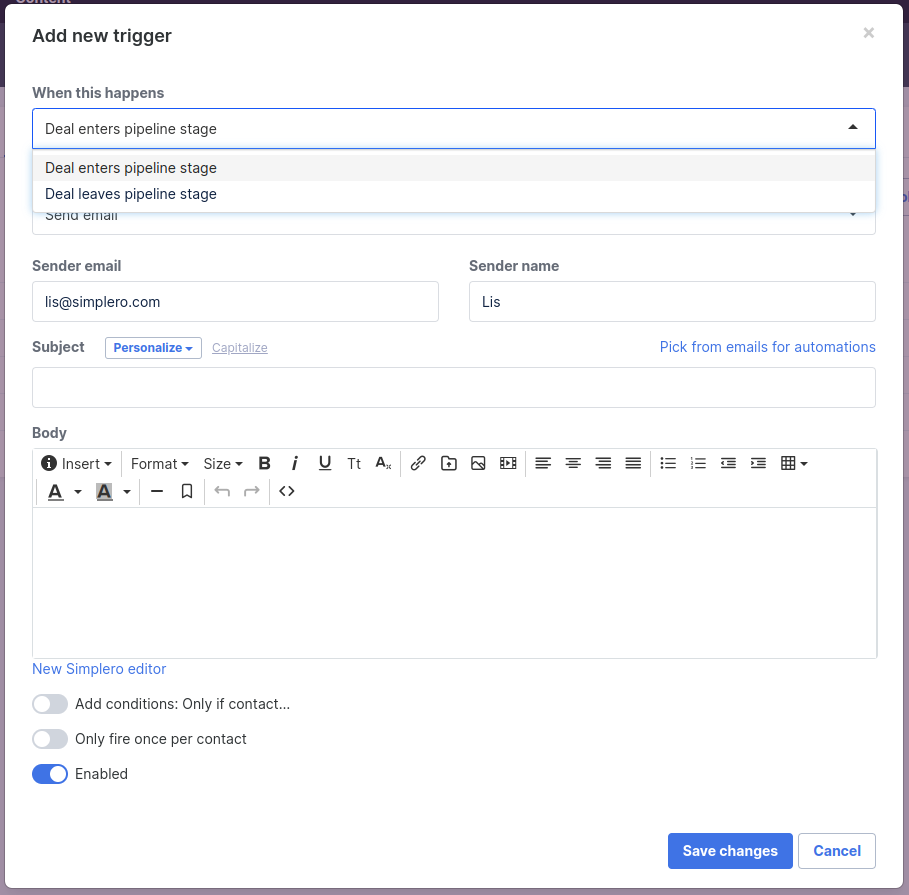Create a numbered list
The height and width of the screenshot is (895, 909).
(698, 463)
